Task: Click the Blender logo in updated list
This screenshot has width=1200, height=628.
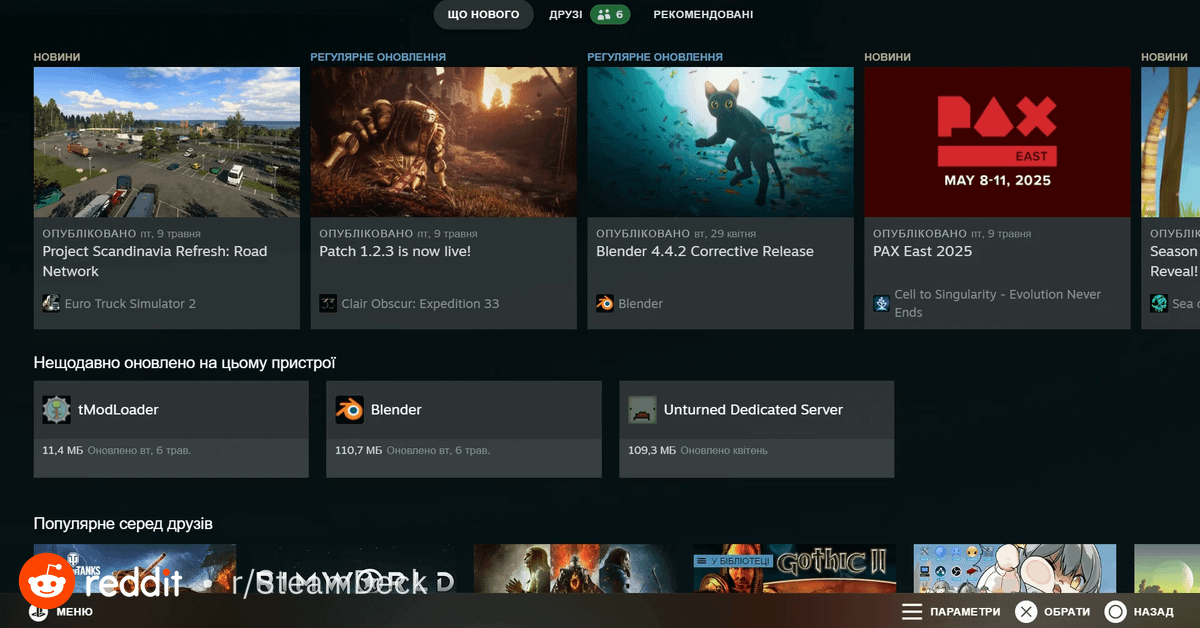Action: (x=349, y=410)
